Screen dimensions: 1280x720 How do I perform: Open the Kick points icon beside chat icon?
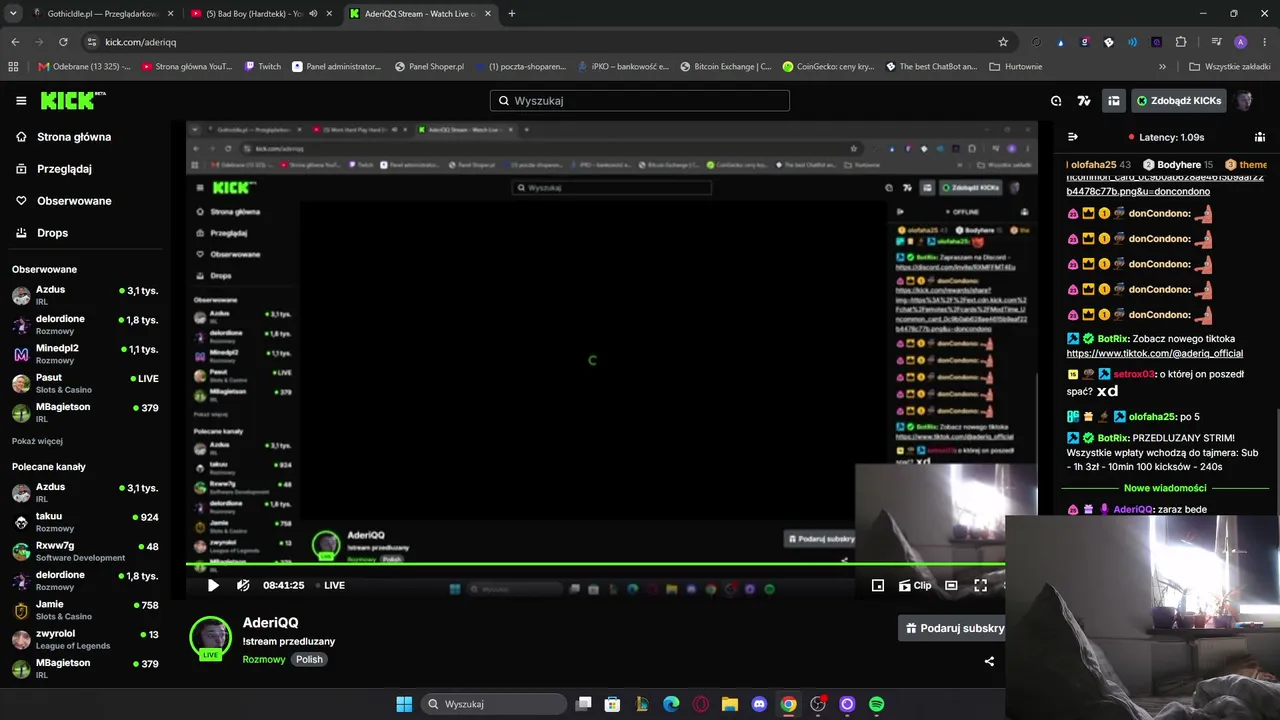click(1084, 101)
